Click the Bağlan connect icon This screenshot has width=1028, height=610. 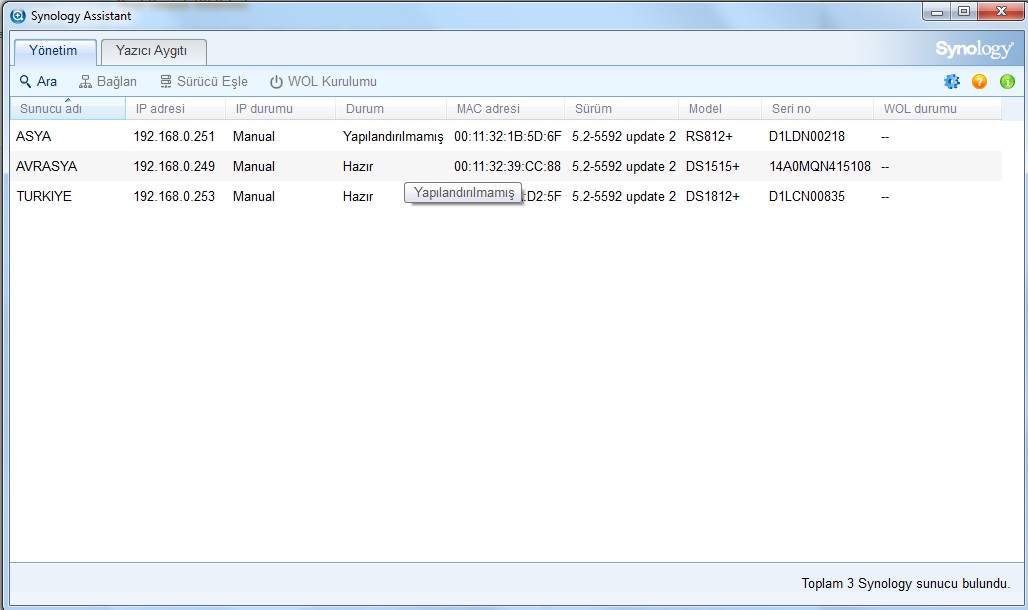click(86, 82)
